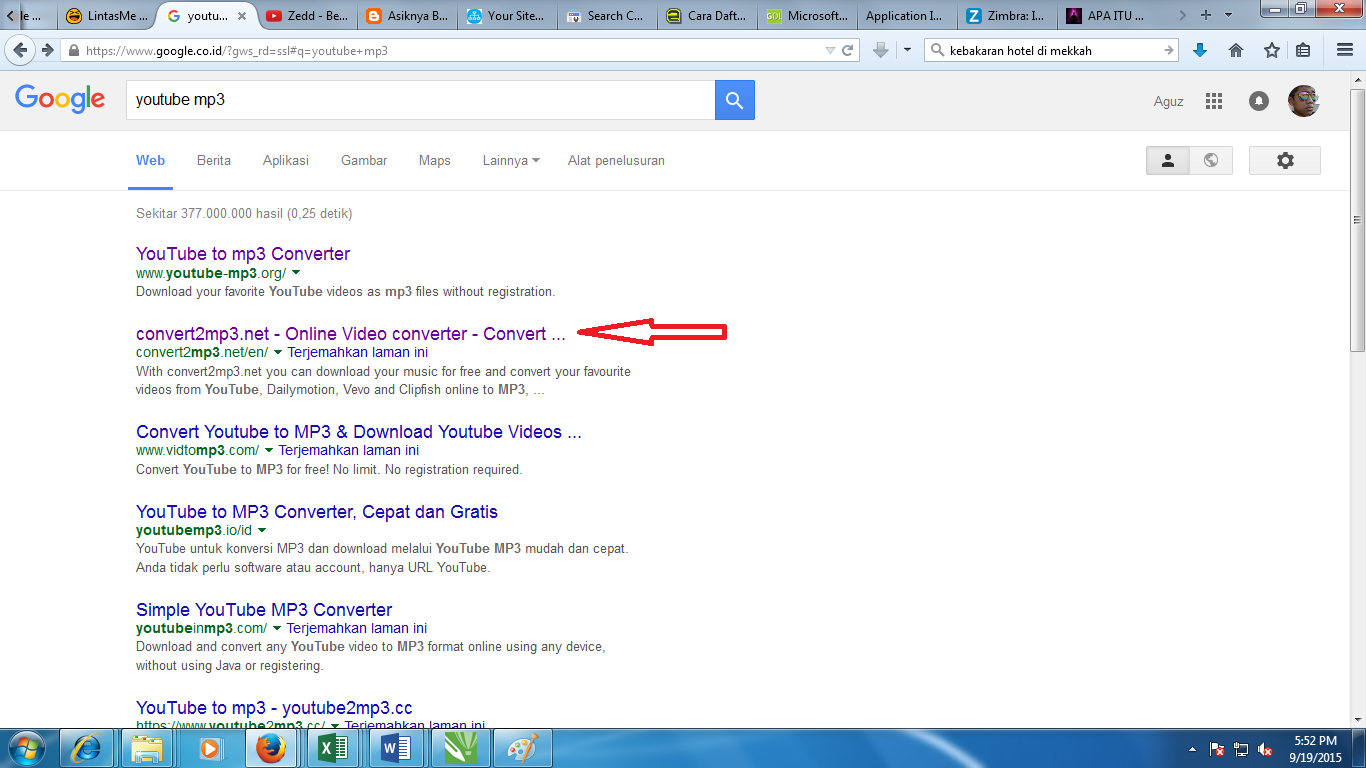The image size is (1366, 768).
Task: Expand arrow next to youtubeinmp3.com URL
Action: [276, 629]
